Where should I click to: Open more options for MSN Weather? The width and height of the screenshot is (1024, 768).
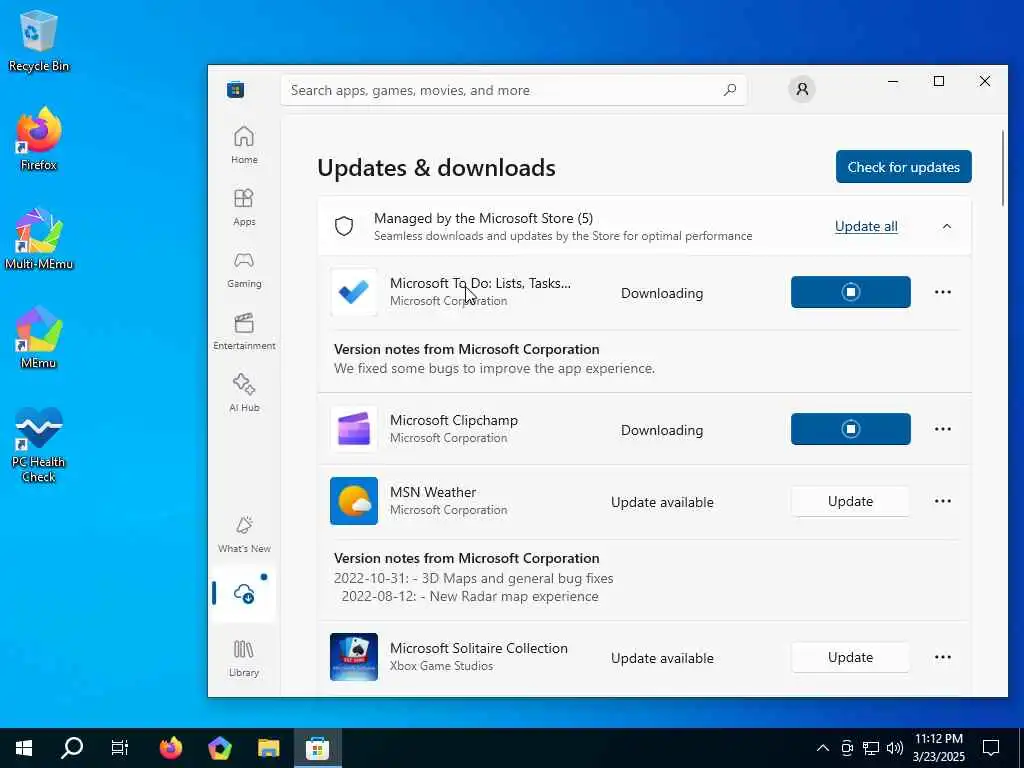click(942, 501)
